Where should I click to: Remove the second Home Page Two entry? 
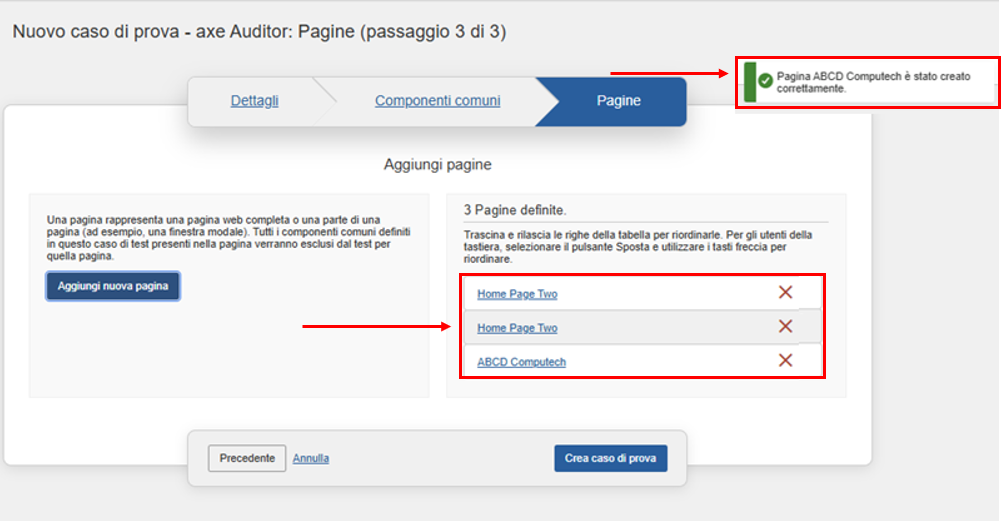[785, 327]
